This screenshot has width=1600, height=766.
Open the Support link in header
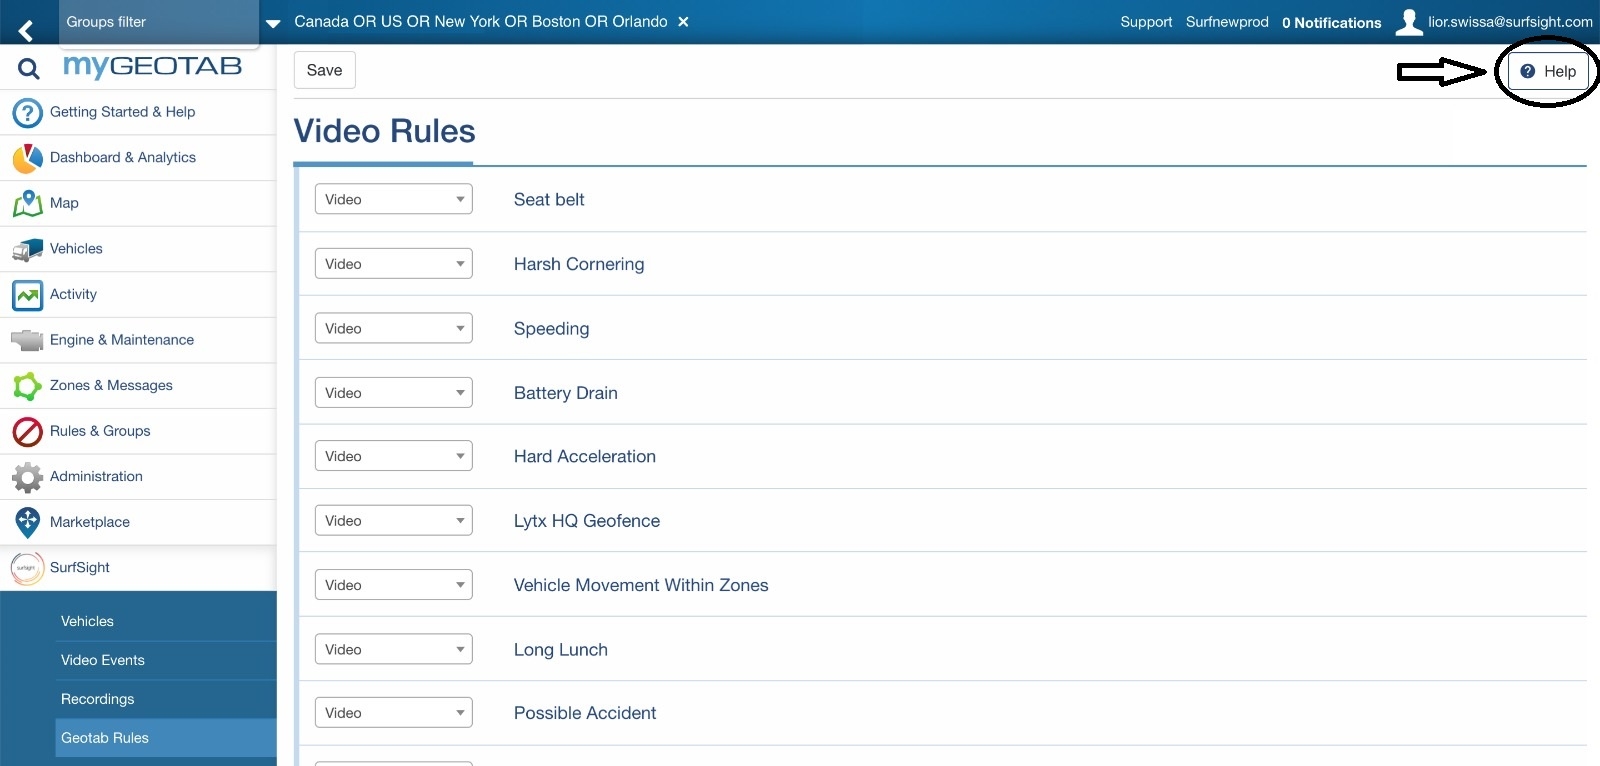(1146, 22)
